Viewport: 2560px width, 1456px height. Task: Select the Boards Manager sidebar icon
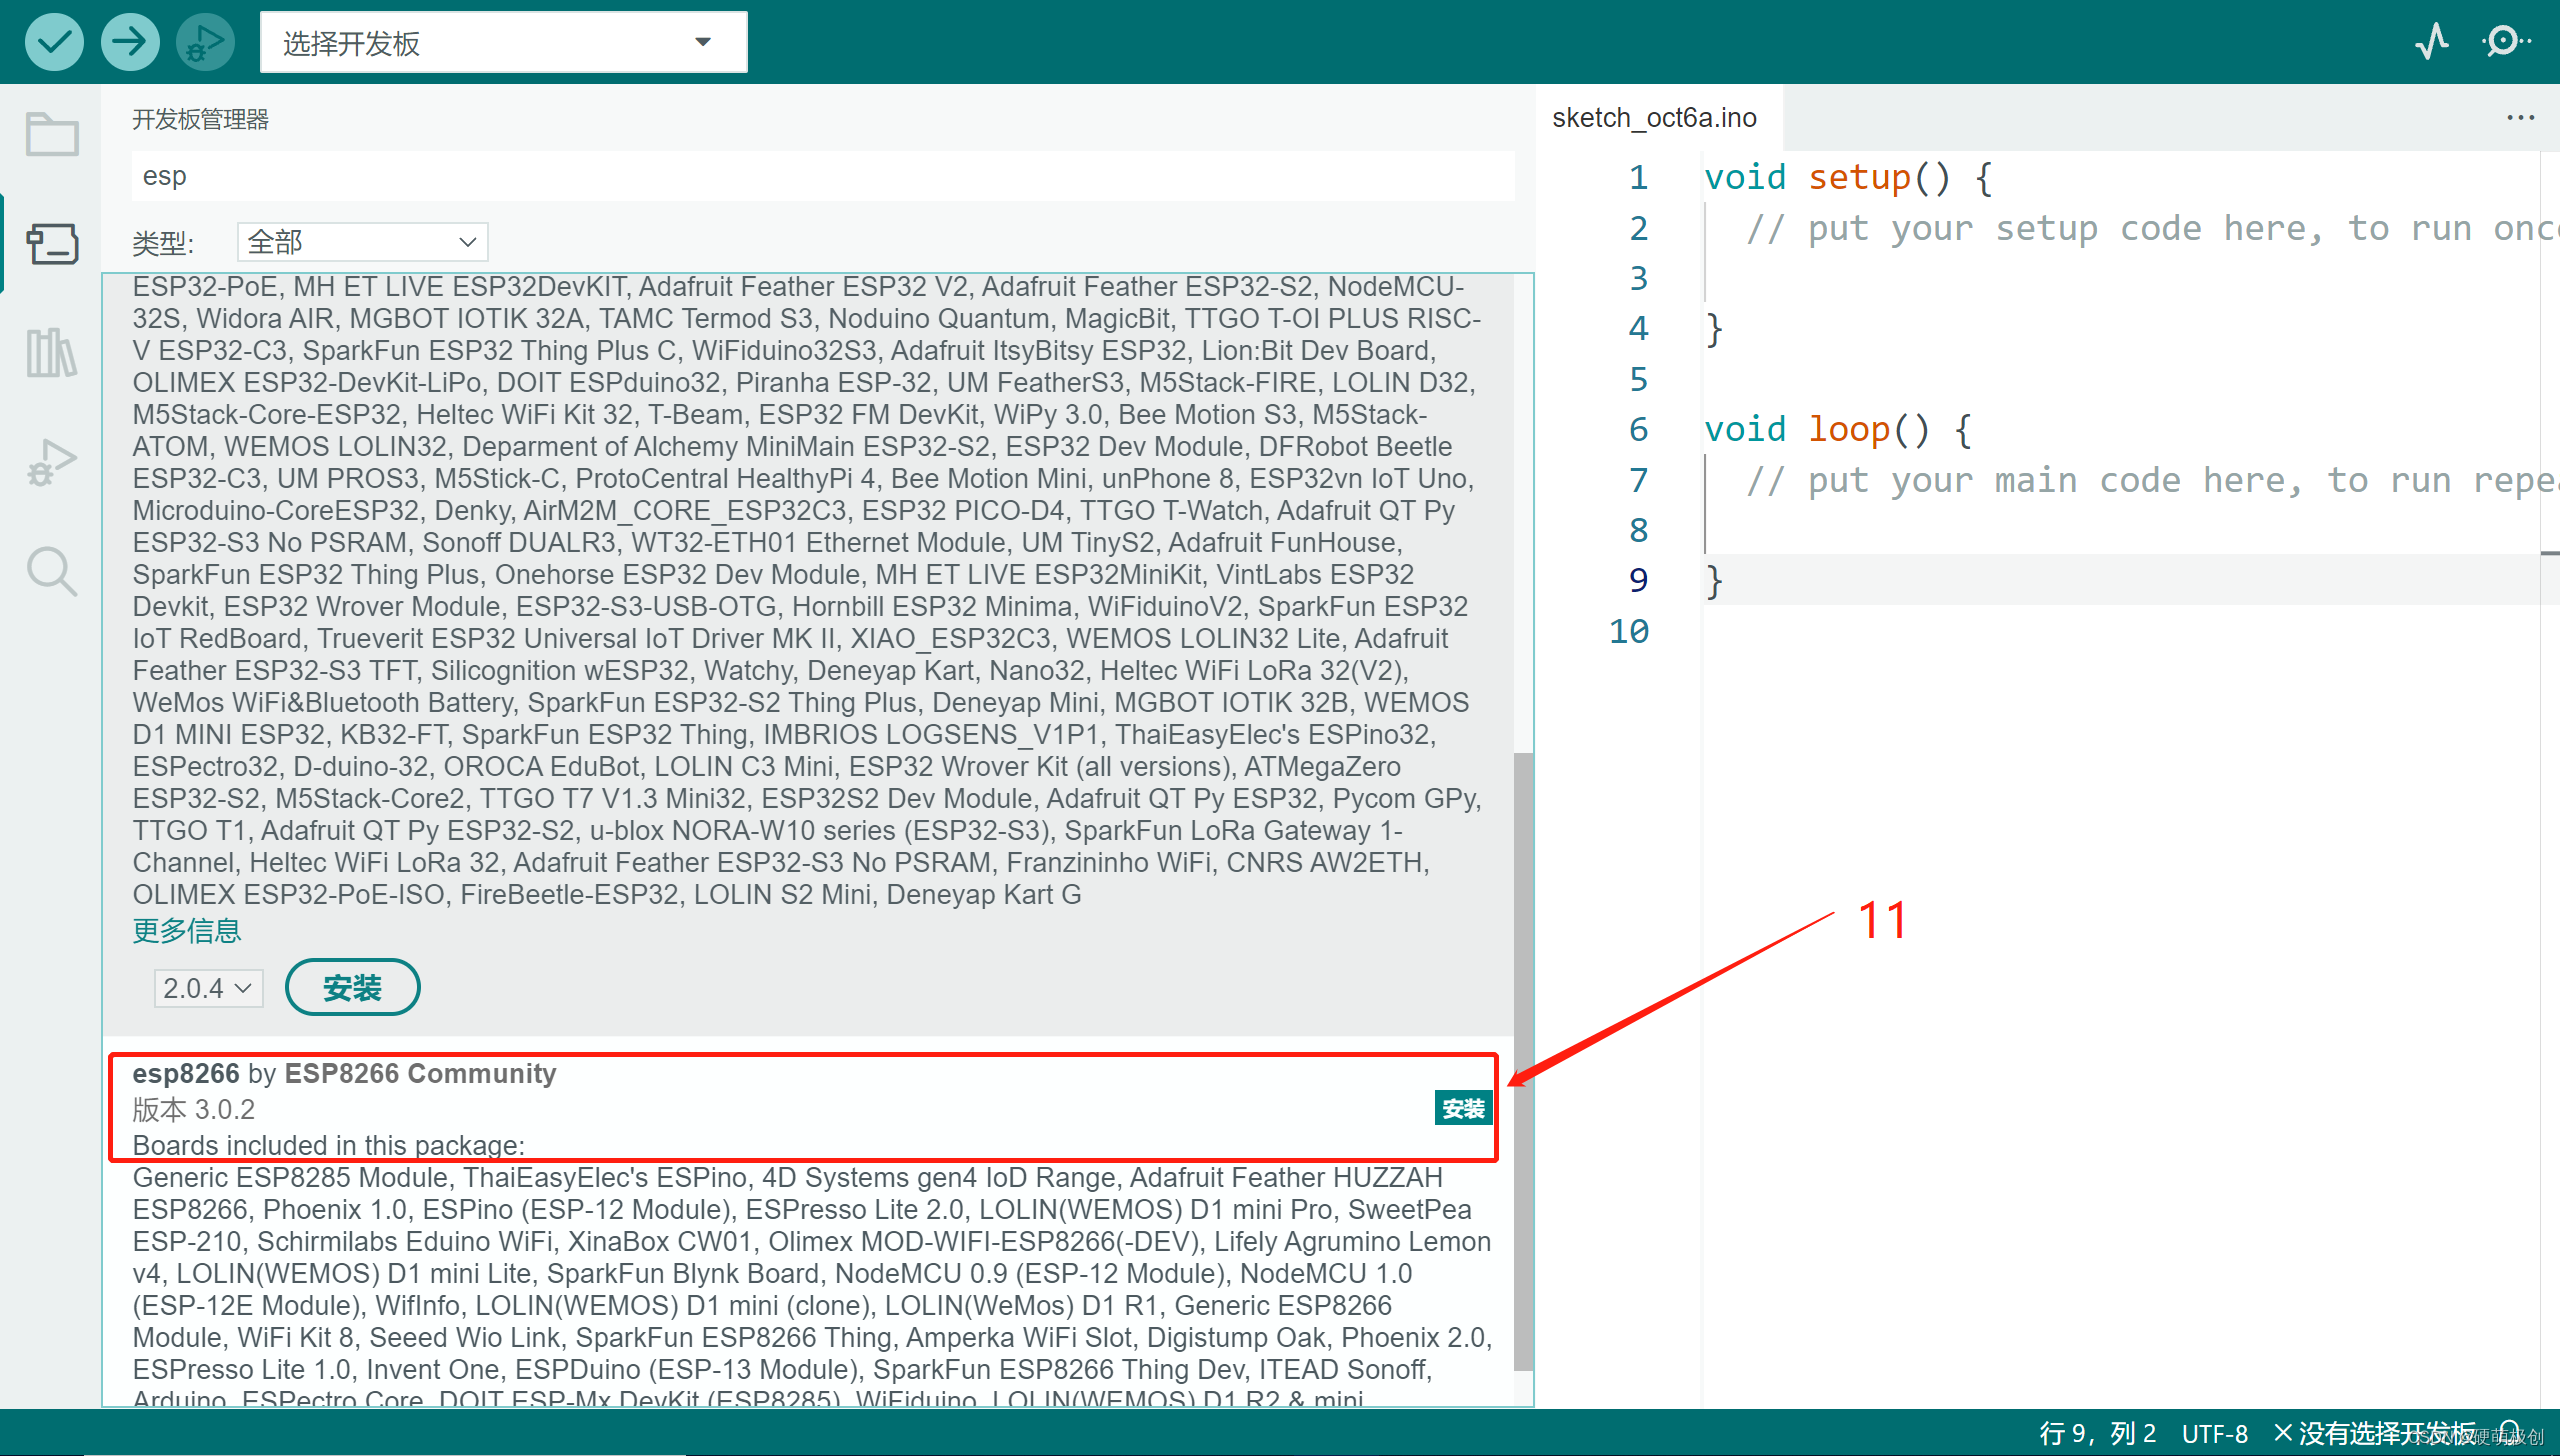coord(52,243)
